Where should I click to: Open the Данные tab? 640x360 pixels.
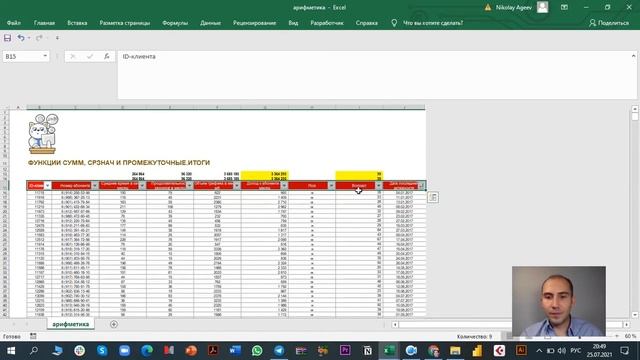click(x=210, y=23)
